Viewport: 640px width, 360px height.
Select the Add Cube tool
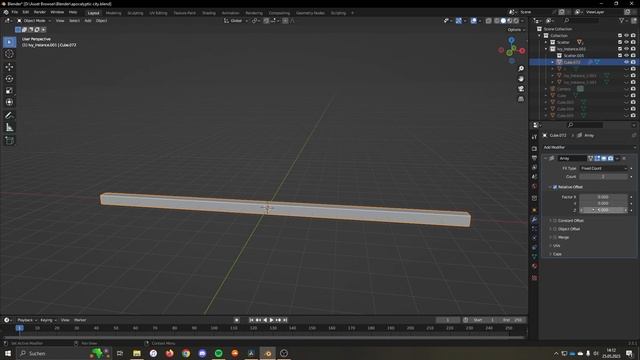9,141
